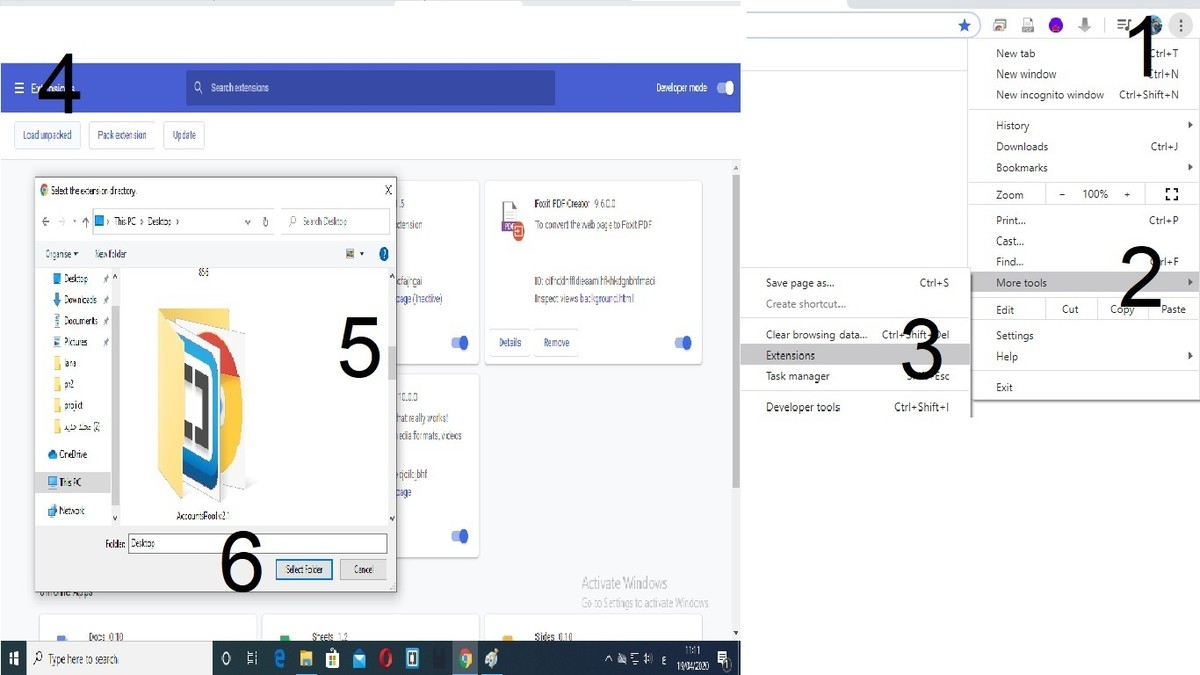The width and height of the screenshot is (1200, 675).
Task: Disable the Foxit PDF Creator extension toggle
Action: (x=683, y=342)
